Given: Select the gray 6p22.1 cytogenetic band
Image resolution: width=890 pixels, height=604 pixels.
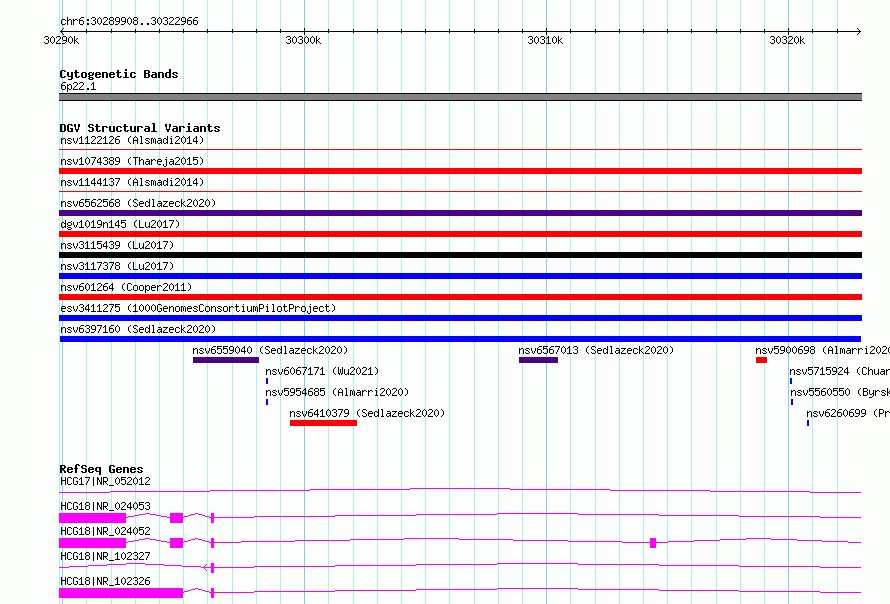Looking at the screenshot, I should point(460,97).
